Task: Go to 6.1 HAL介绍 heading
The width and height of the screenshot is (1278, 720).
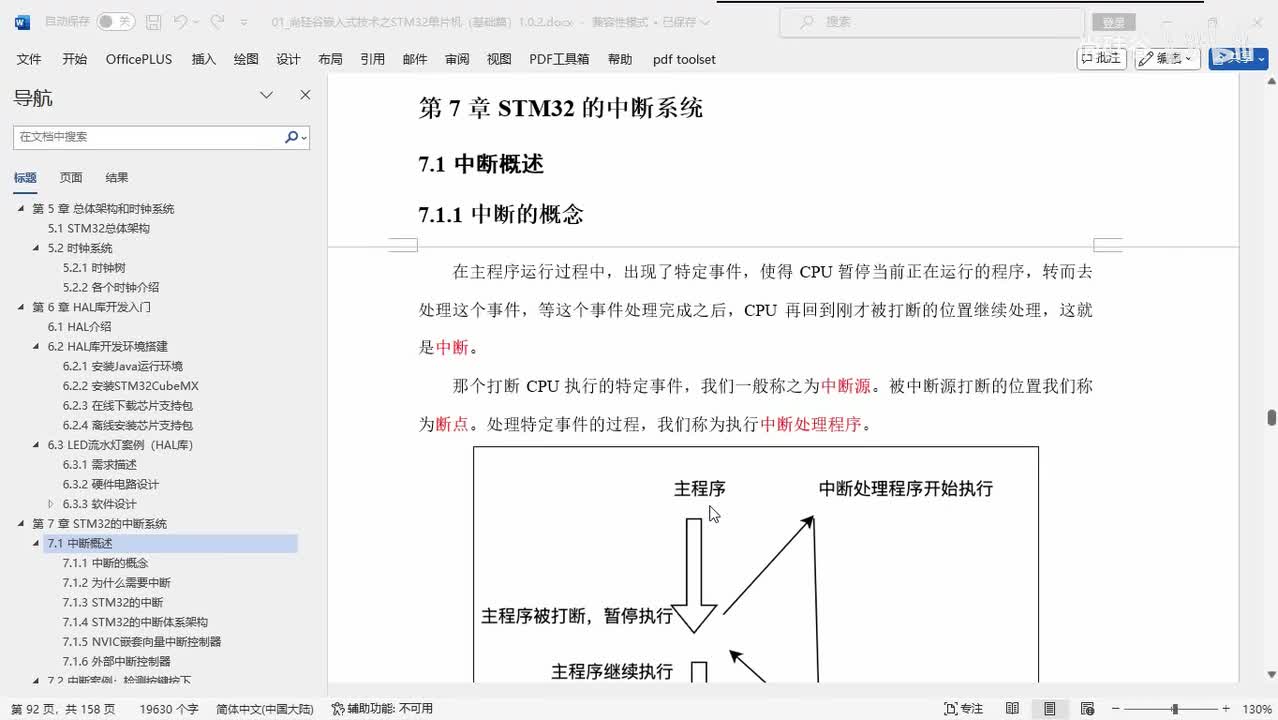Action: coord(80,327)
